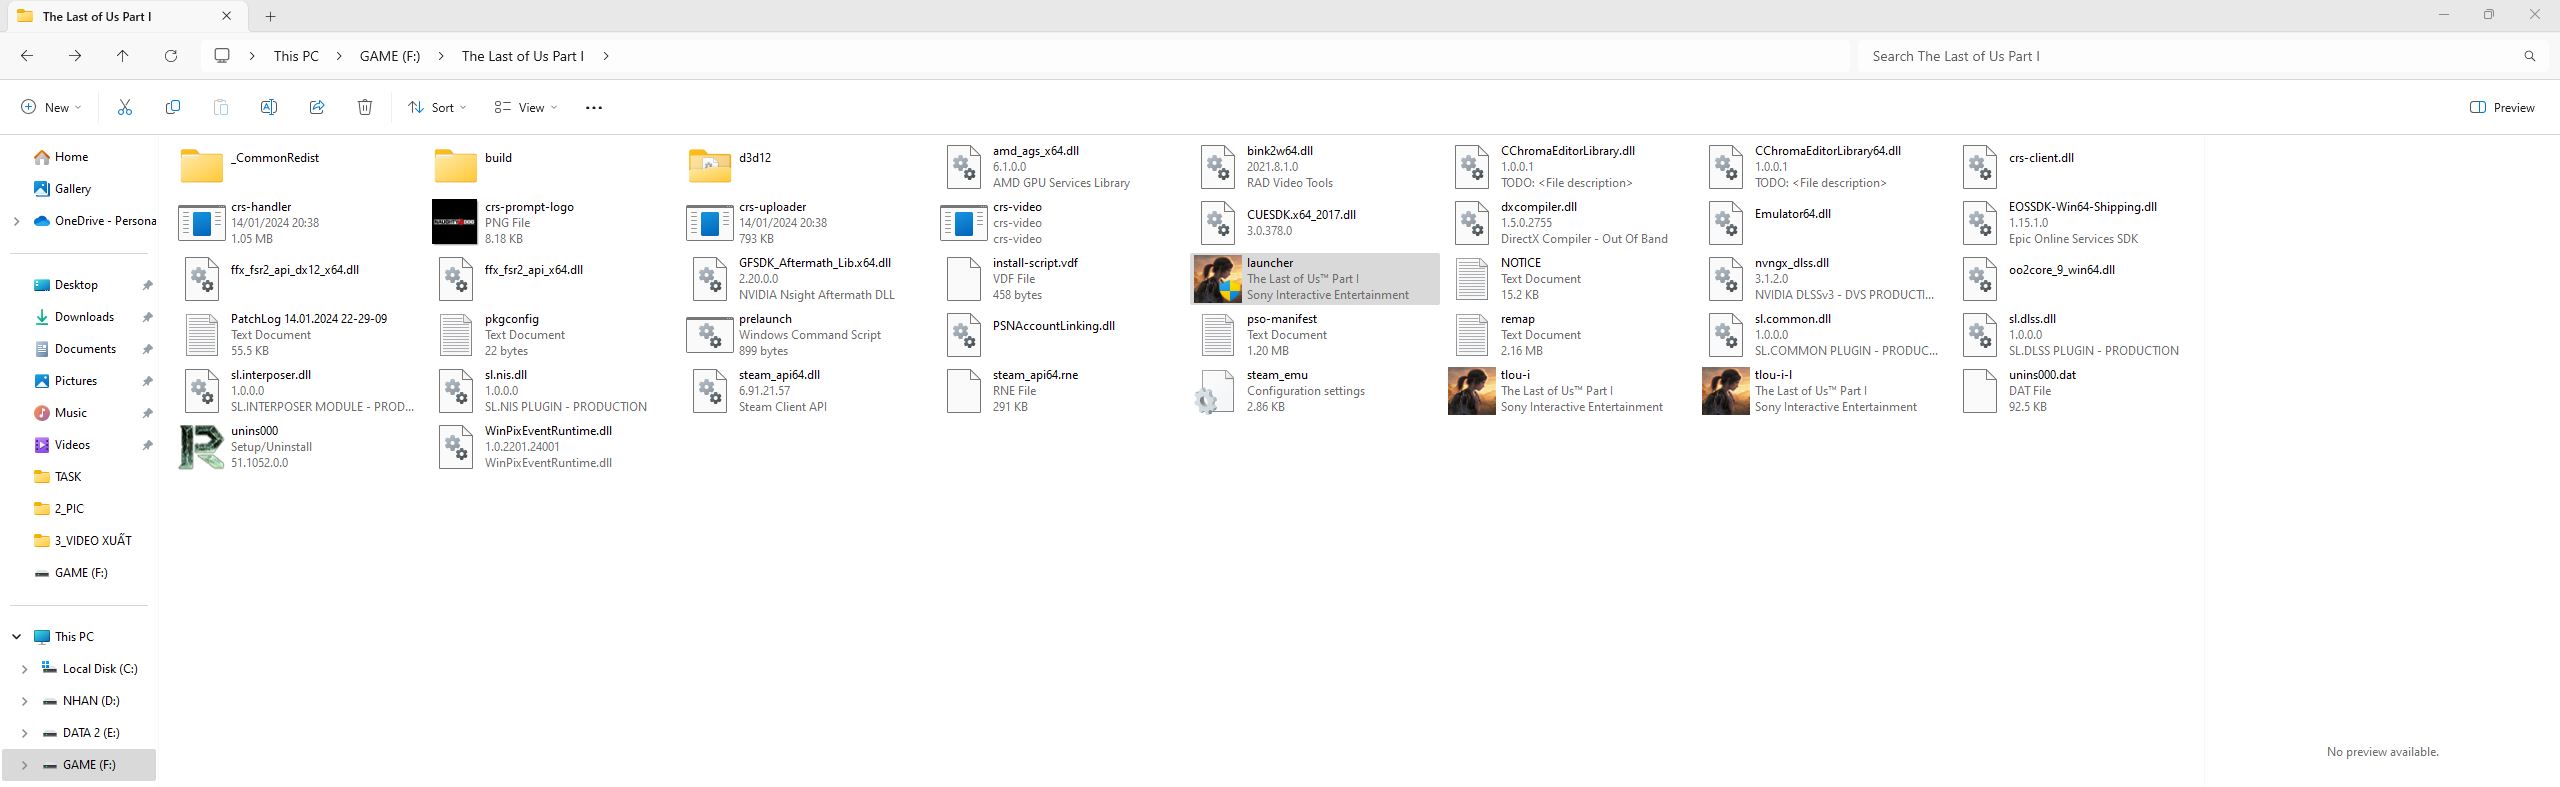Select the _CommonRedist folder icon
The image size is (2560, 787).
[x=201, y=165]
